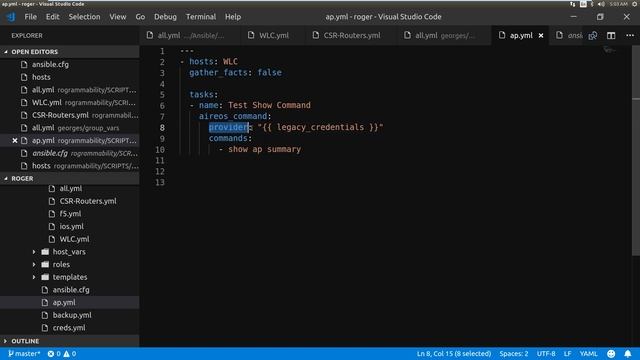
Task: Change indentation via Spaces: 2
Action: tap(513, 354)
